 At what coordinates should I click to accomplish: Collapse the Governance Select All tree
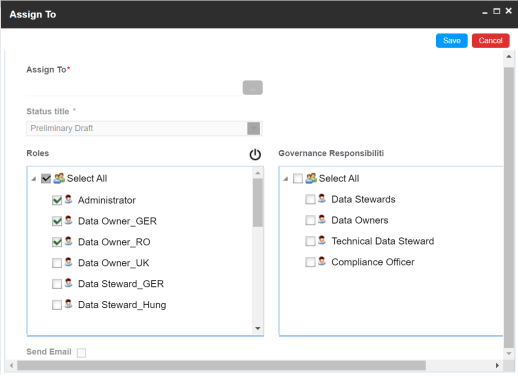coord(286,179)
